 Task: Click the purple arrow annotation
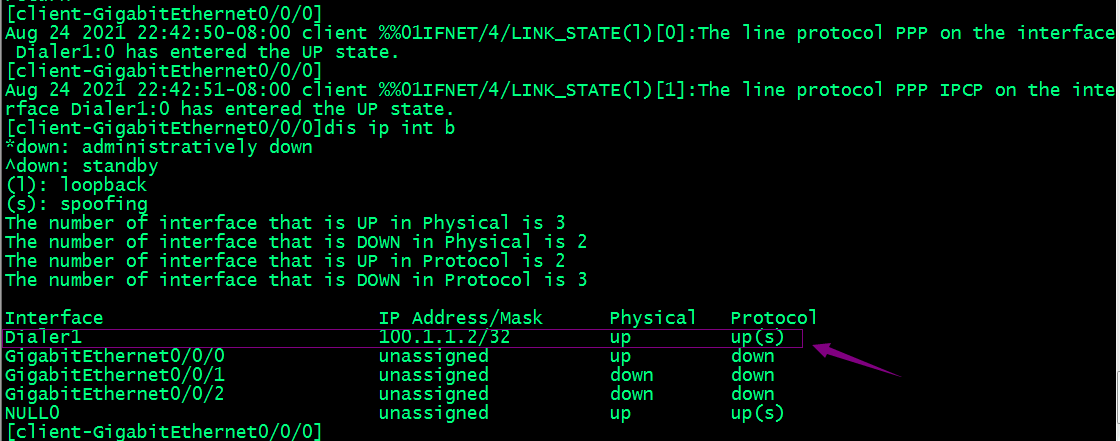[x=858, y=360]
